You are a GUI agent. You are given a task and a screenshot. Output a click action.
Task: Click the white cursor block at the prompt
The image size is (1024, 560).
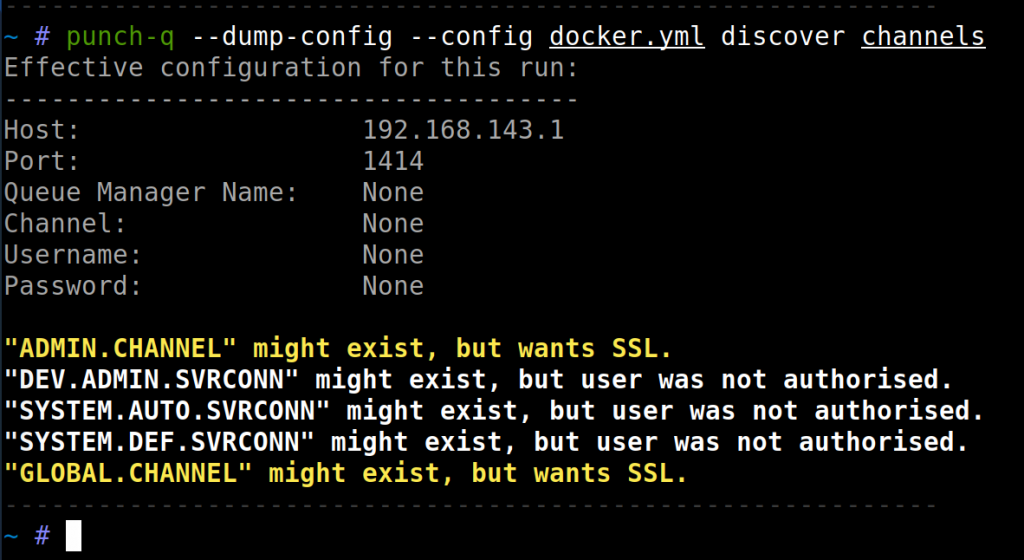[73, 536]
